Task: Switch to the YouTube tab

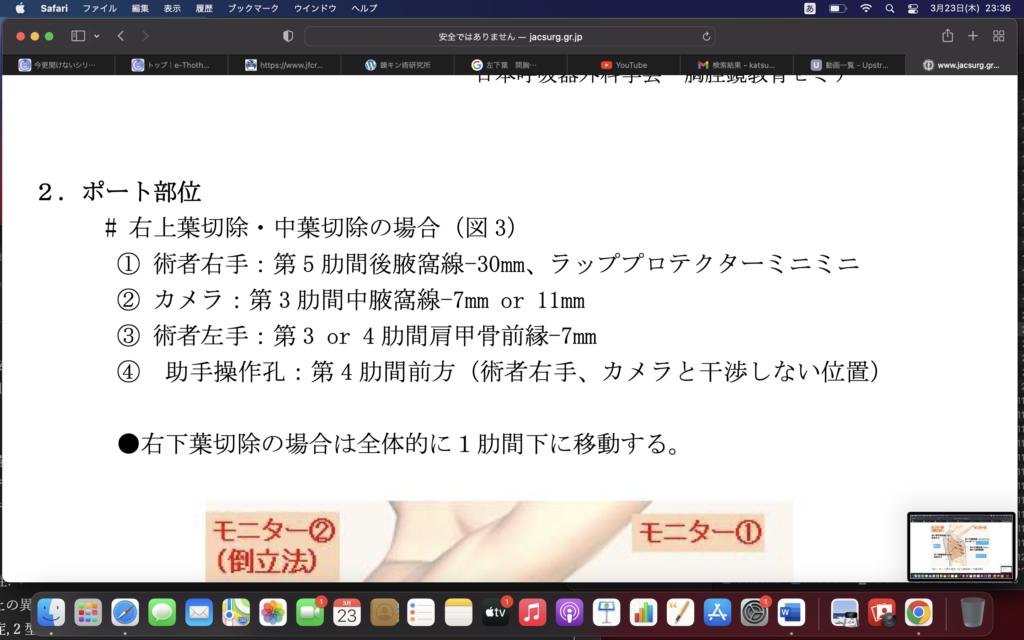Action: [x=630, y=65]
